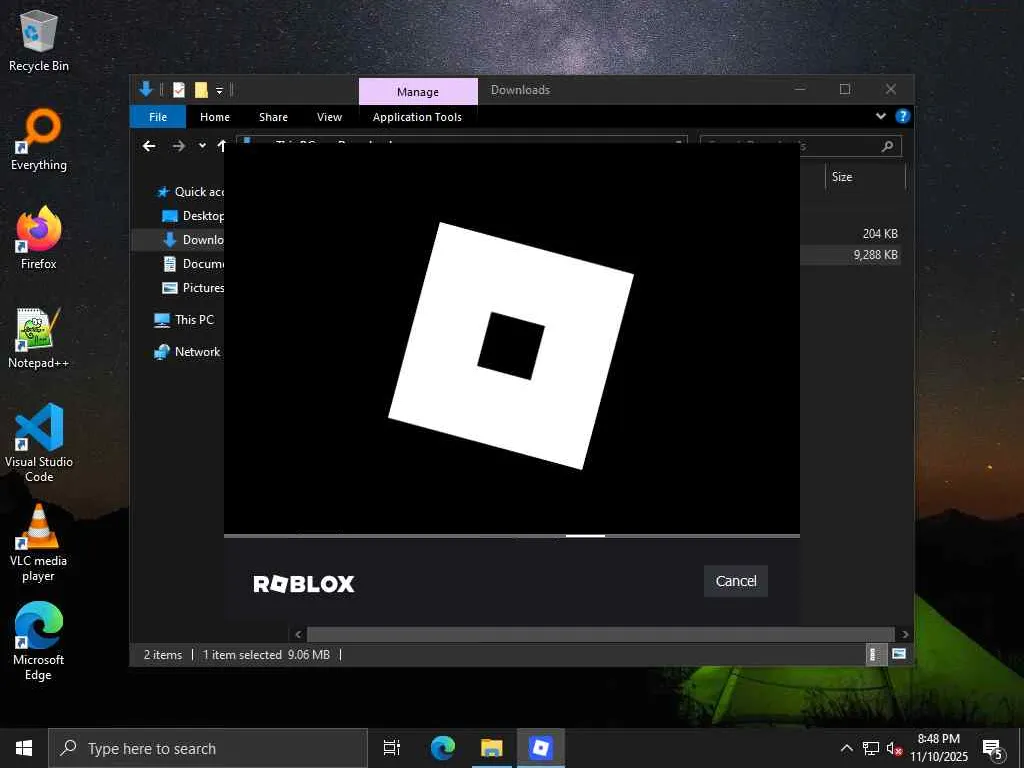
Task: Launch Visual Studio Code shortcut
Action: [39, 443]
